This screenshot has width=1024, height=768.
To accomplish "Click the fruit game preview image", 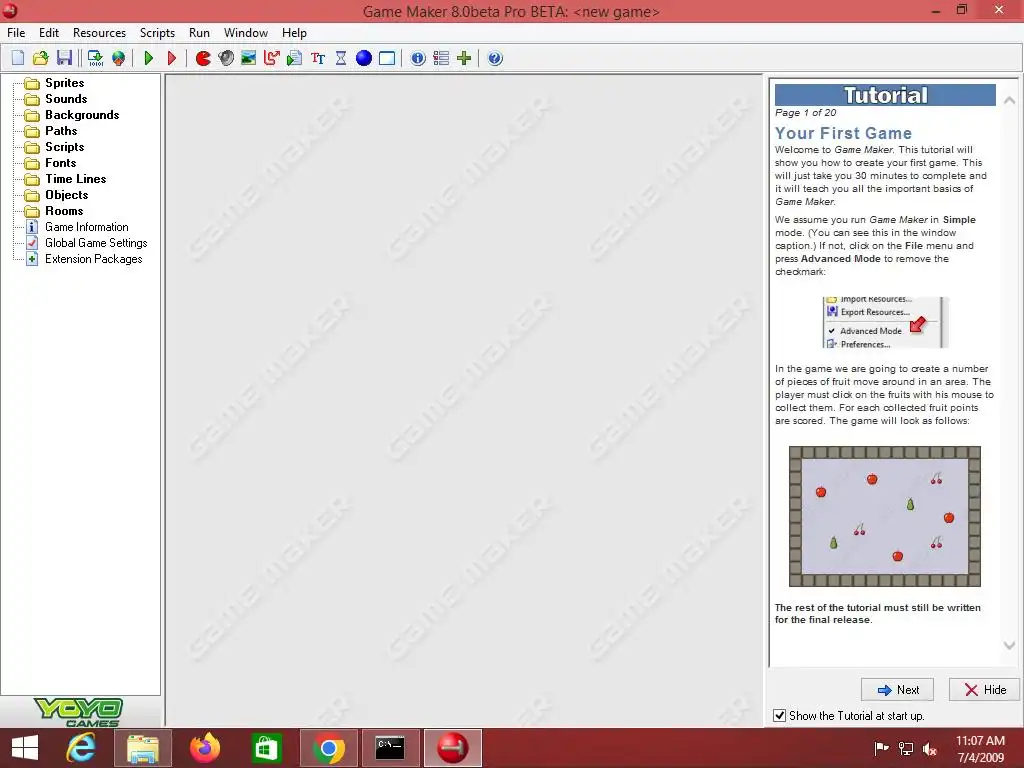I will pos(885,517).
